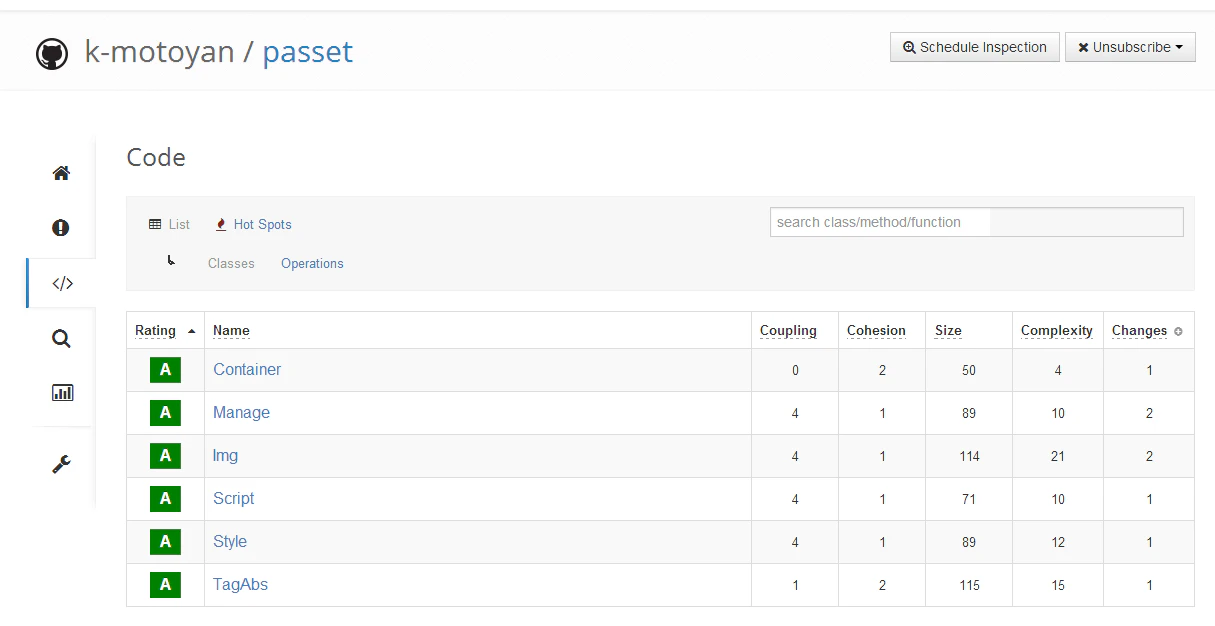Click the k-motoyan owner name

[x=159, y=52]
